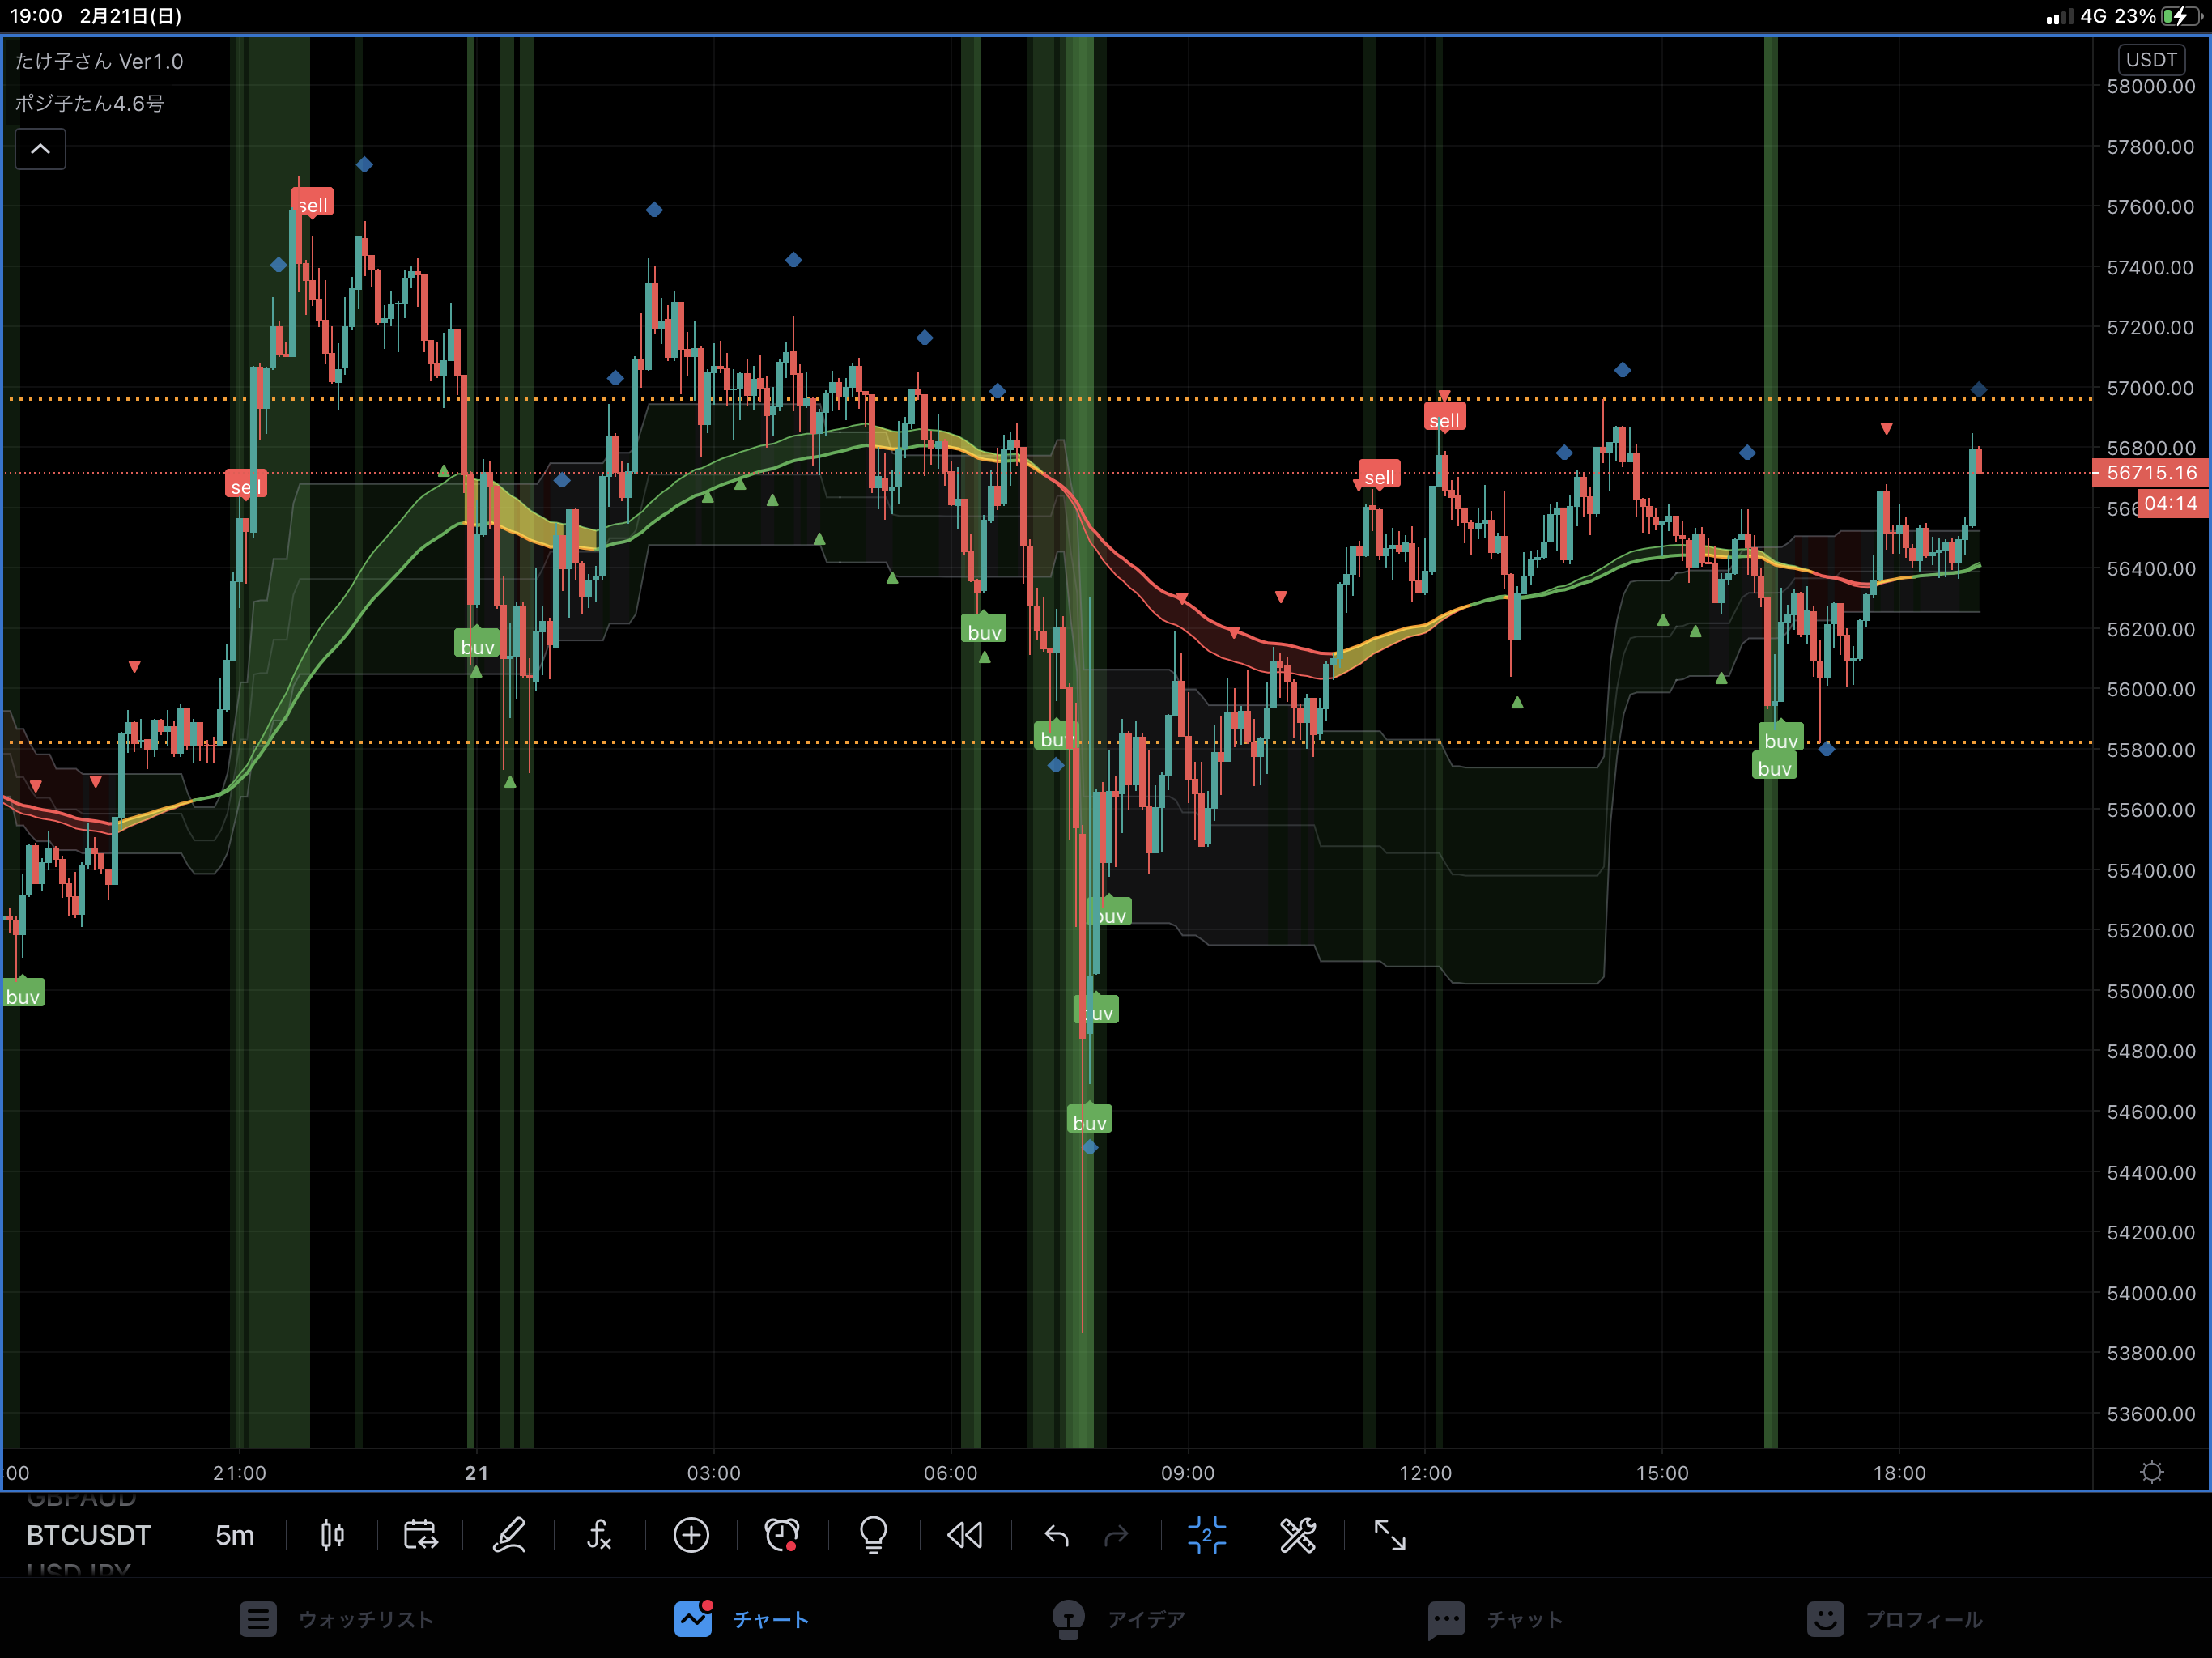Open the candlestick chart type selector
This screenshot has height=1658, width=2212.
pos(332,1535)
